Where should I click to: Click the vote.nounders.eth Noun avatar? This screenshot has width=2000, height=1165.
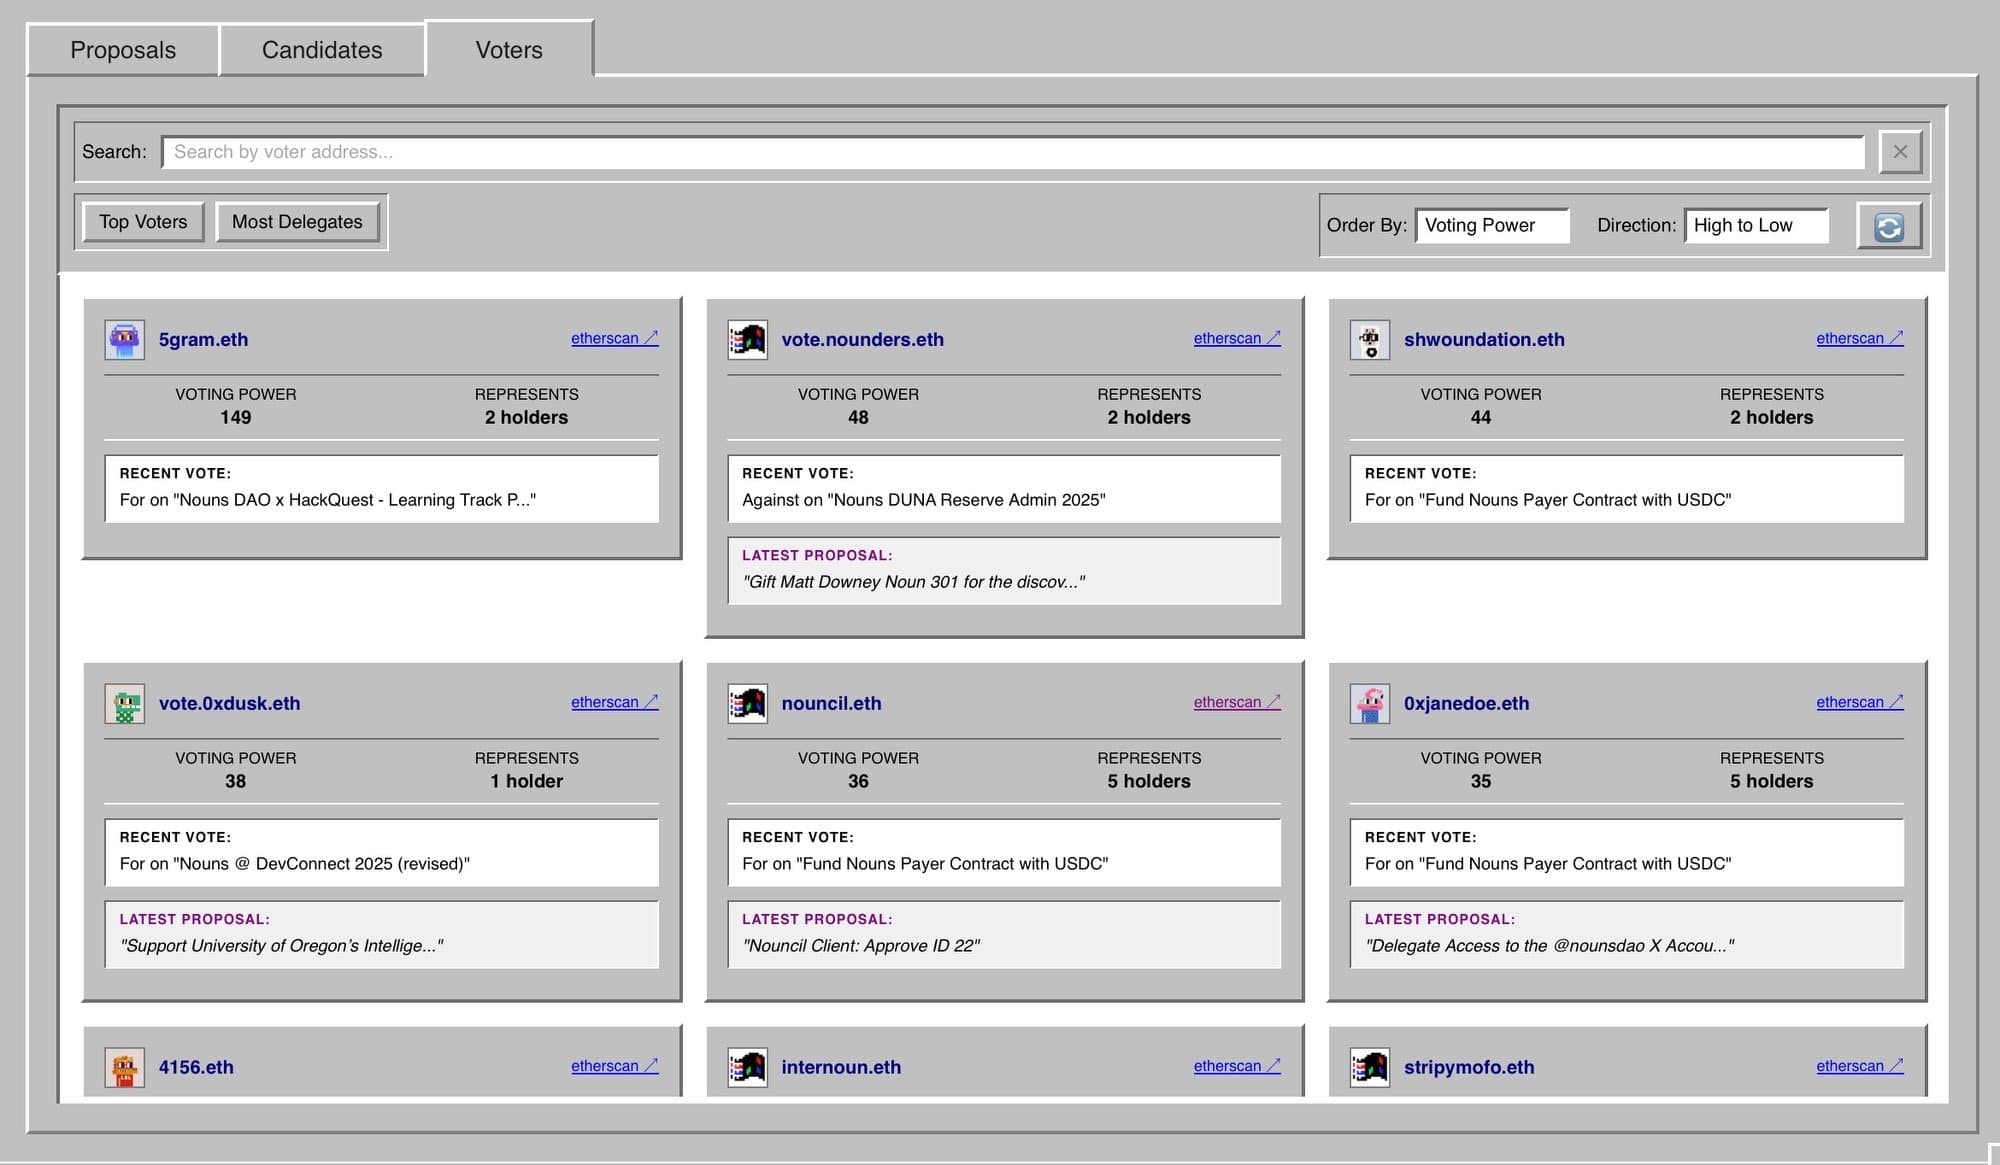click(x=746, y=339)
